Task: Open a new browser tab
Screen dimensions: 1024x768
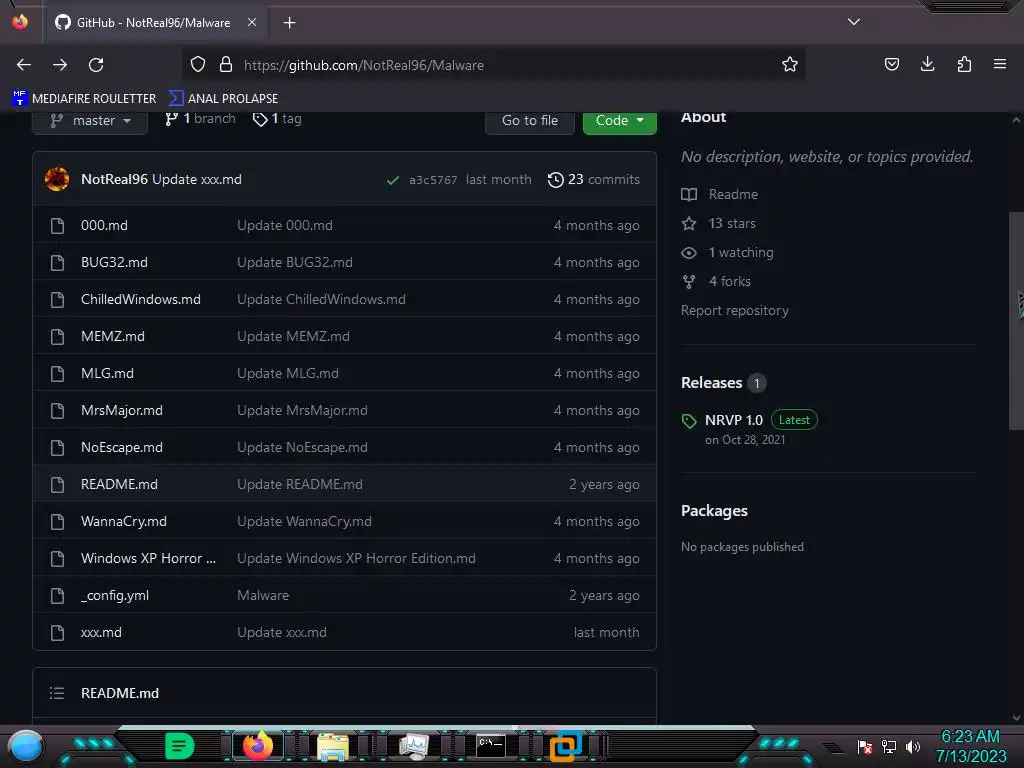Action: click(x=289, y=23)
